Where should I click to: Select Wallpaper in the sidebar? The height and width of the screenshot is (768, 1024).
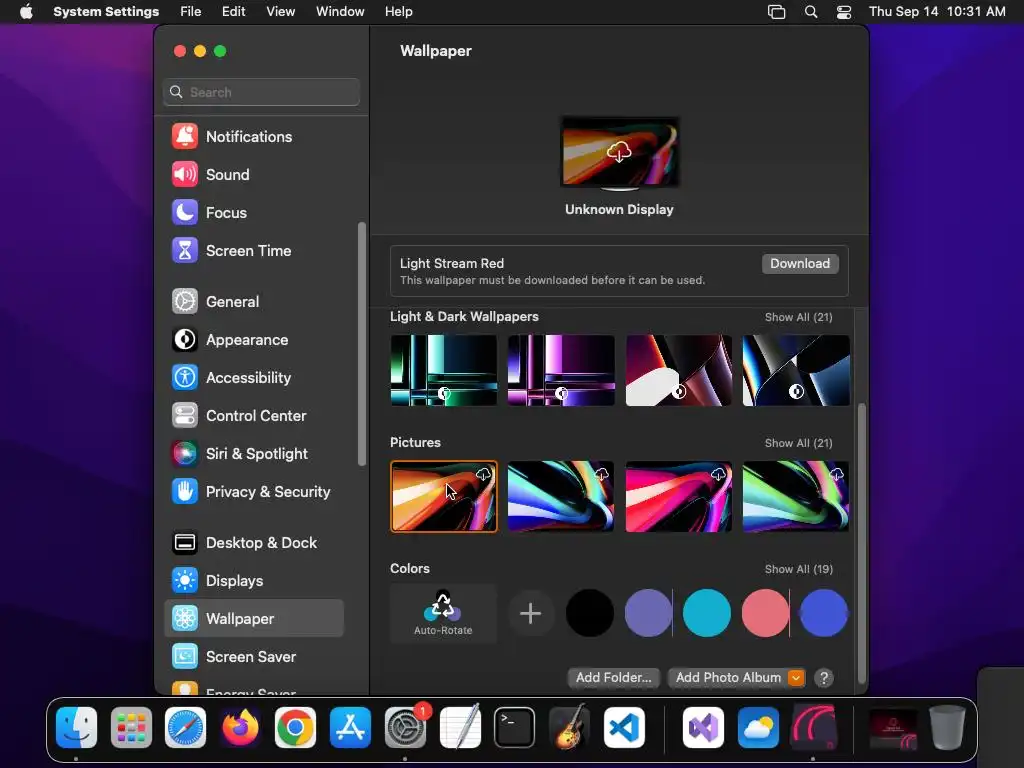(x=253, y=618)
